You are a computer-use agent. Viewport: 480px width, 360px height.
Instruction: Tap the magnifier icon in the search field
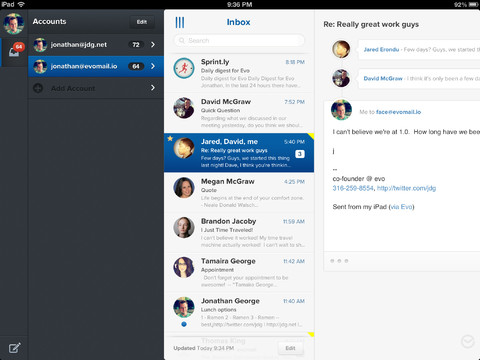click(182, 41)
